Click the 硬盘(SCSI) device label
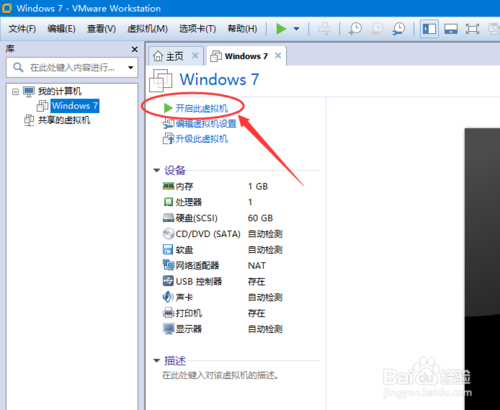 (x=197, y=218)
